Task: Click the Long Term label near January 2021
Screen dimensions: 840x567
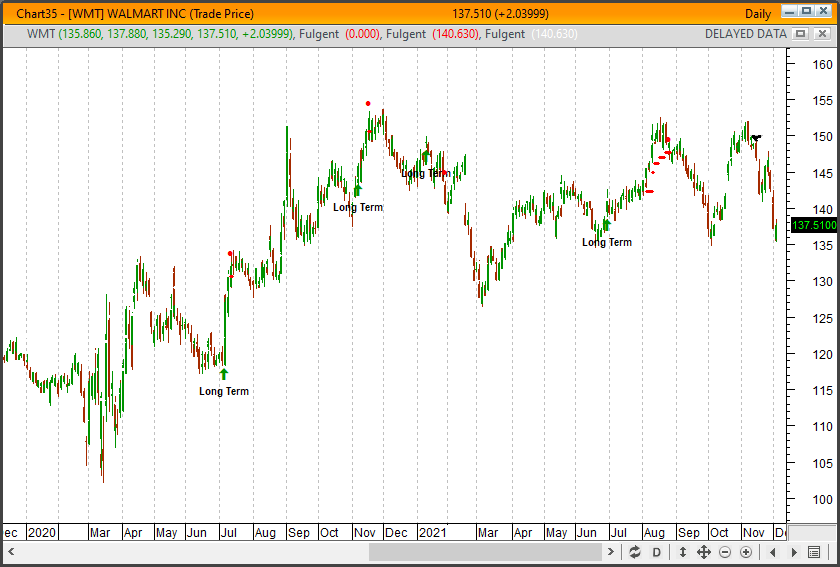Action: tap(426, 173)
